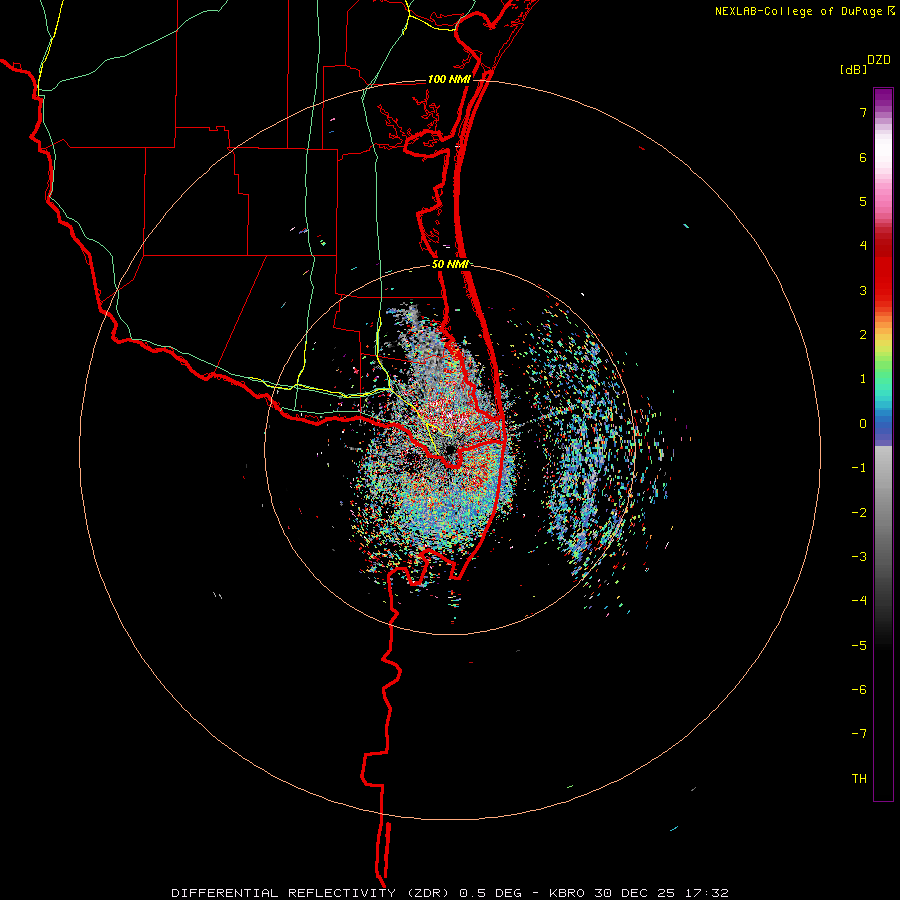Click the dark radar site center spot

[449, 449]
